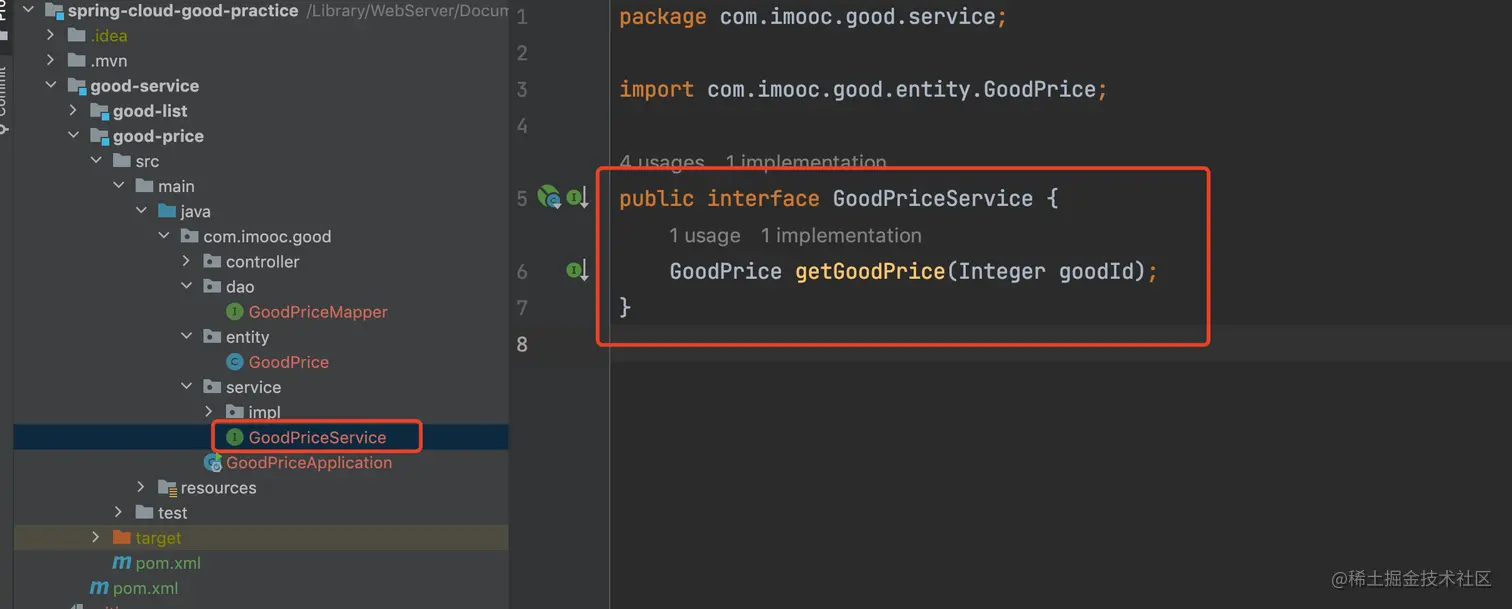The image size is (1512, 609).
Task: Click the implementation gutter icon on line 5
Action: click(577, 198)
